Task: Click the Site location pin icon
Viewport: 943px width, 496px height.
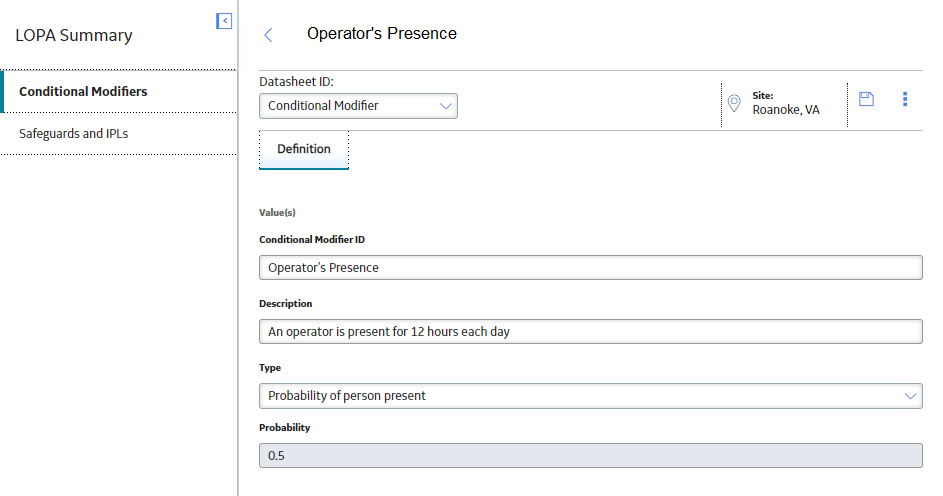Action: coord(734,103)
